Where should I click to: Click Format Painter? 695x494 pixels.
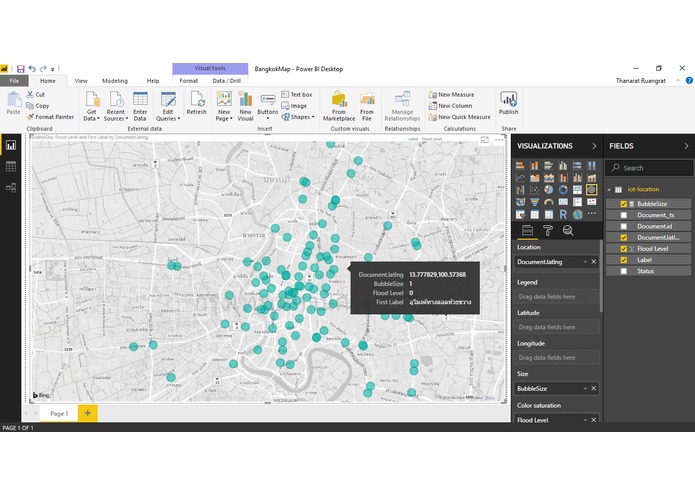click(50, 117)
